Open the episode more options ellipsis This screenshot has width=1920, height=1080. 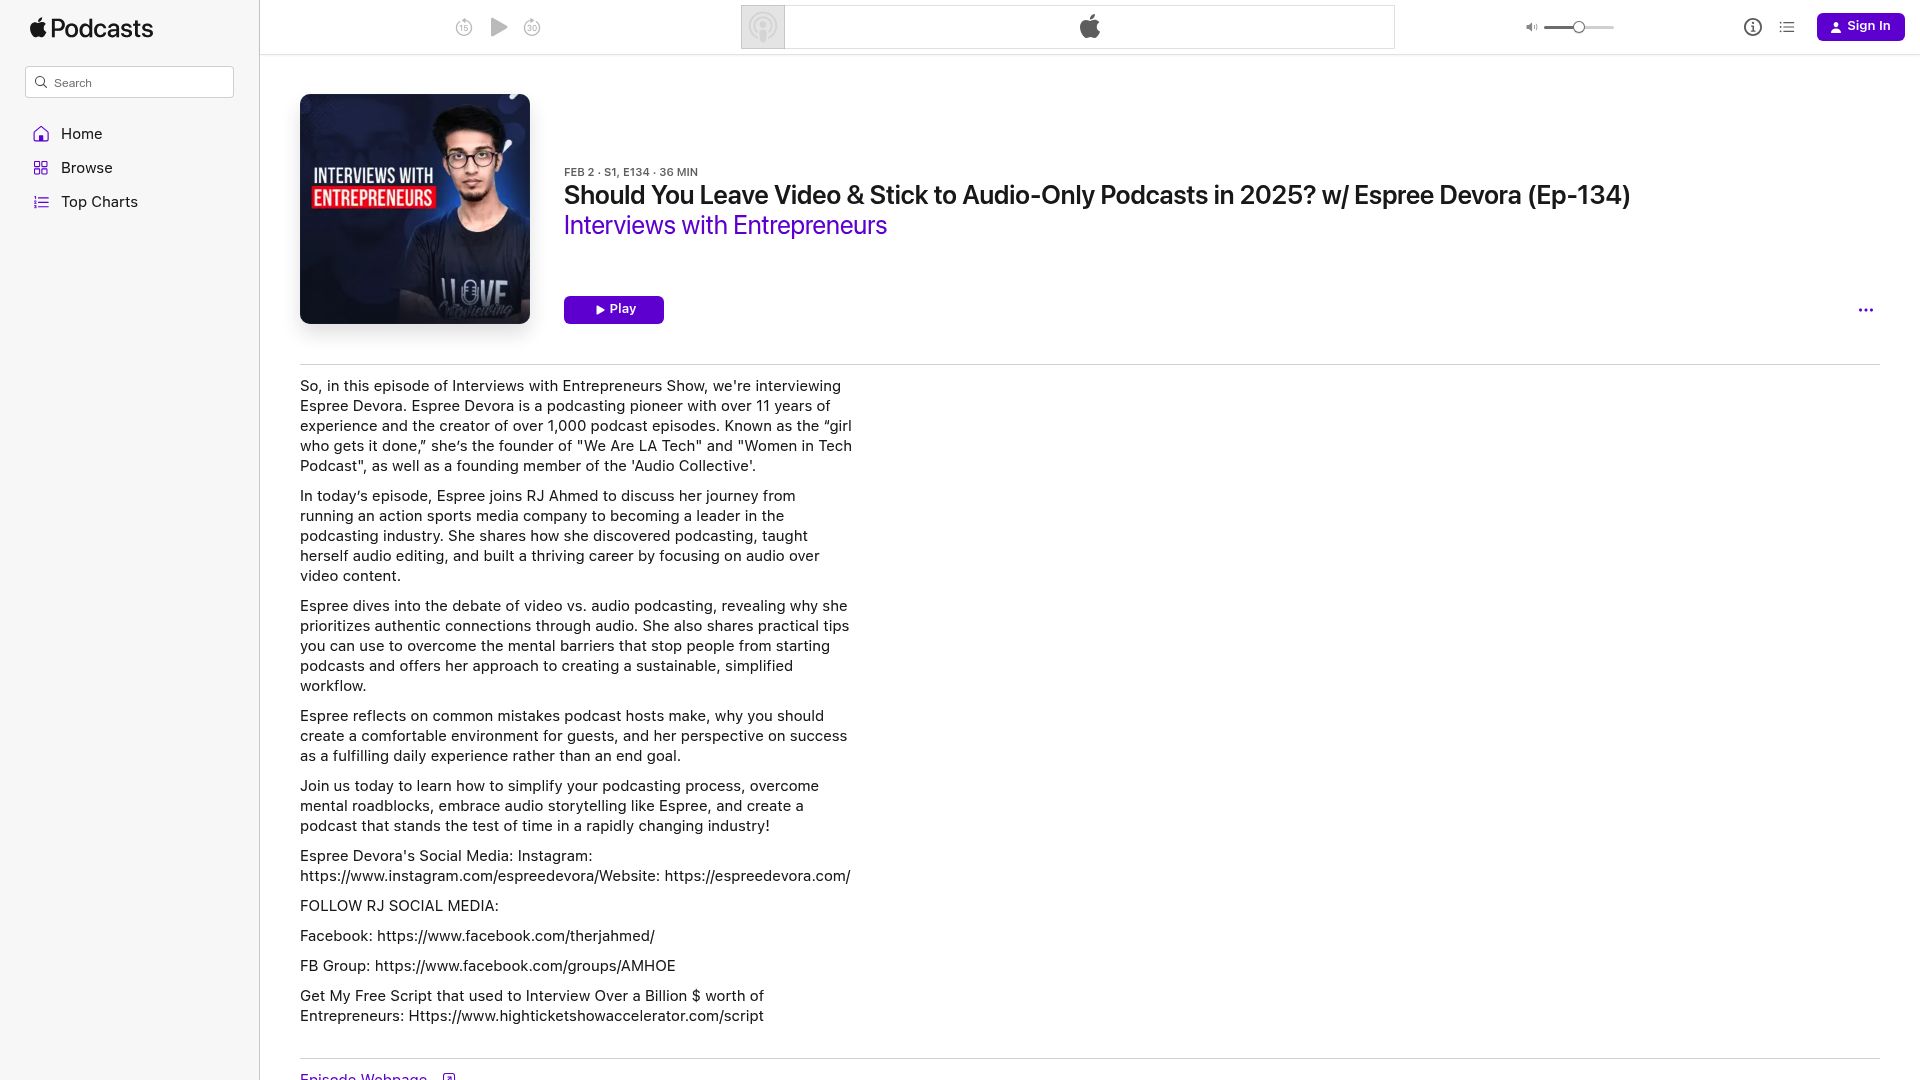click(x=1865, y=310)
